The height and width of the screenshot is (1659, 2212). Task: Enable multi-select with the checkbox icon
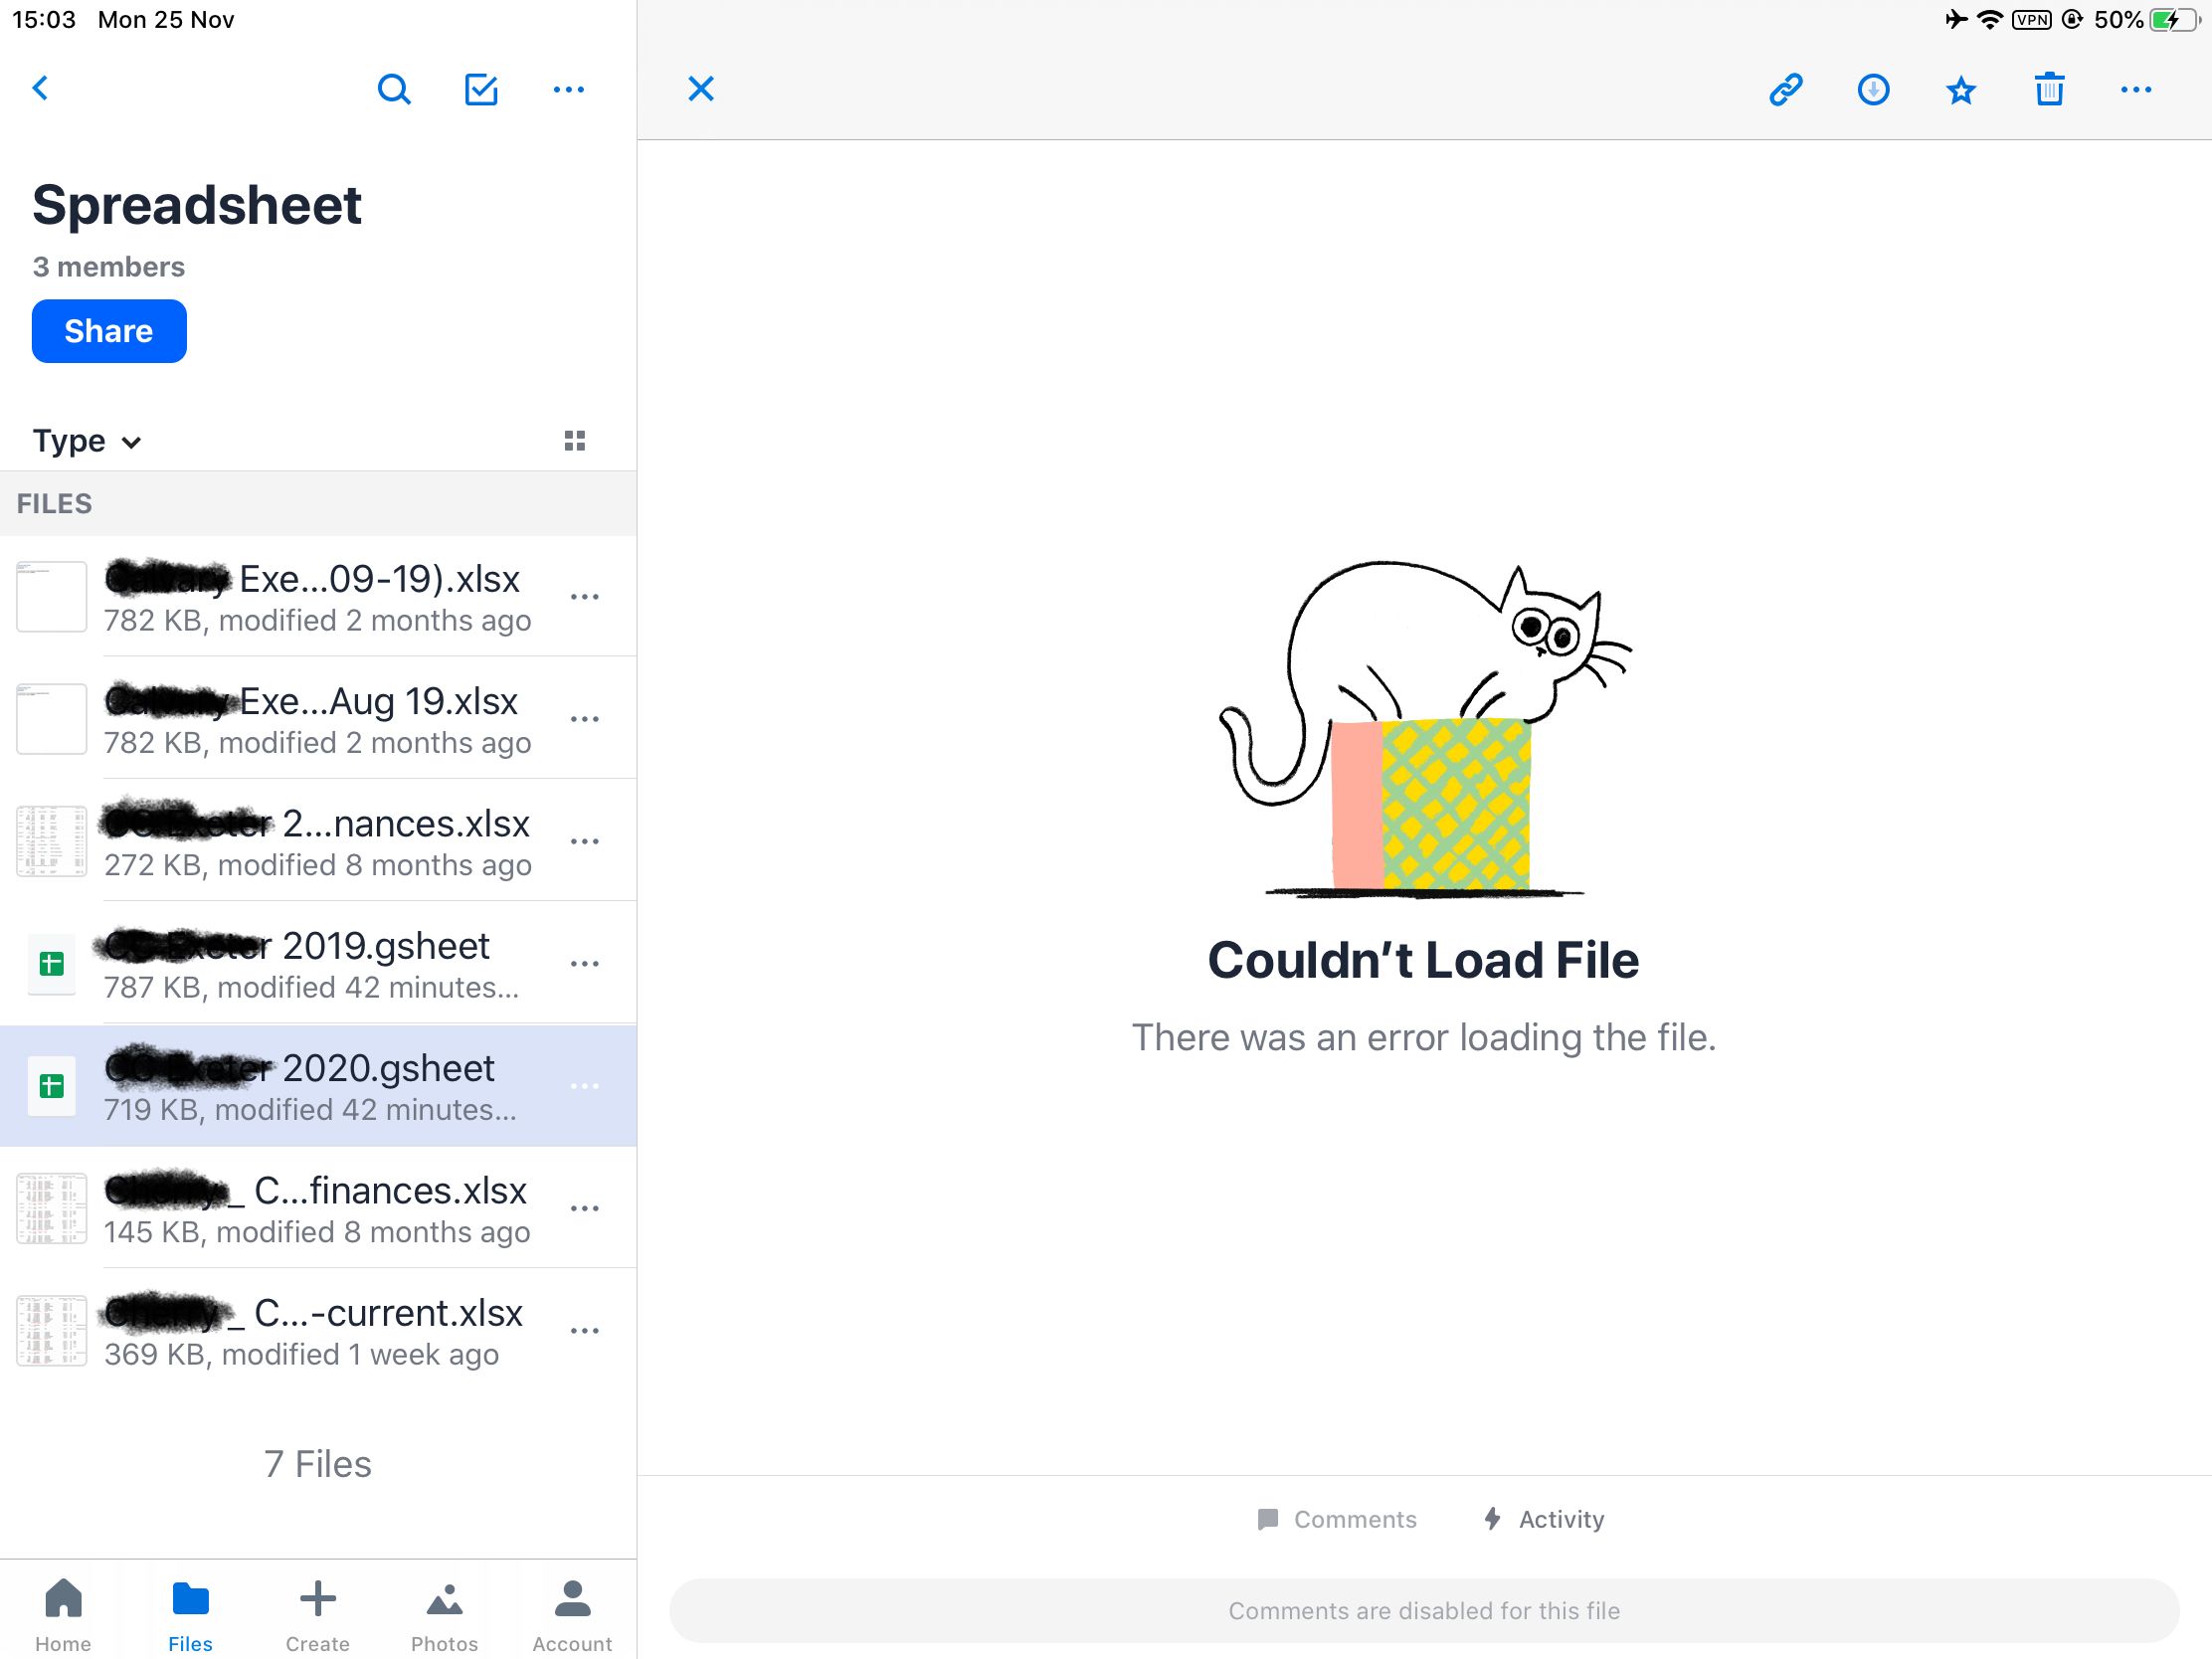pyautogui.click(x=481, y=90)
